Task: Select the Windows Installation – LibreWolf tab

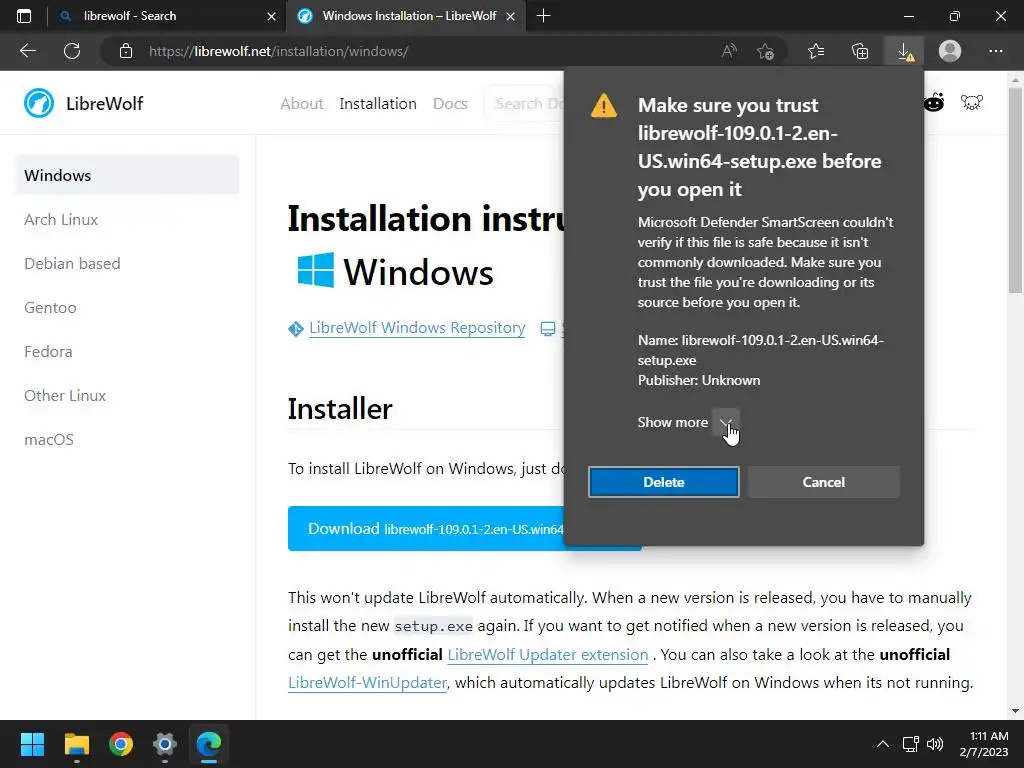Action: [x=405, y=16]
